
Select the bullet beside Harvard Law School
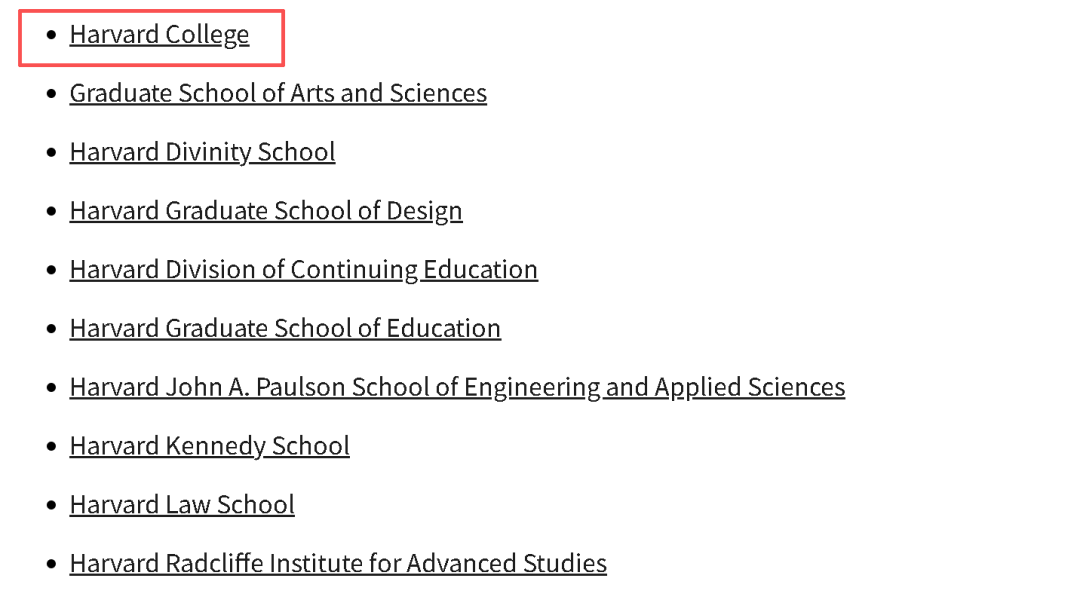pos(52,505)
